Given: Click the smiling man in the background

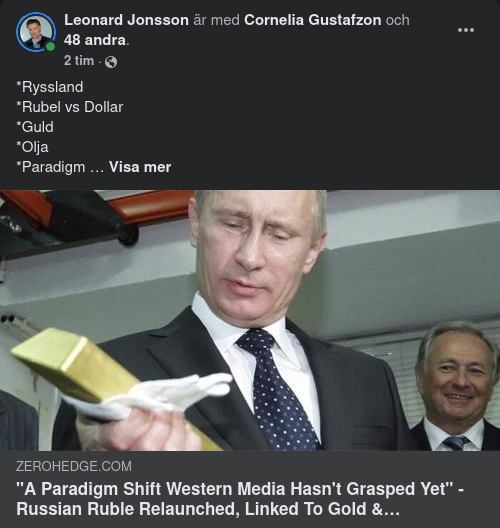Looking at the screenshot, I should pyautogui.click(x=458, y=387).
